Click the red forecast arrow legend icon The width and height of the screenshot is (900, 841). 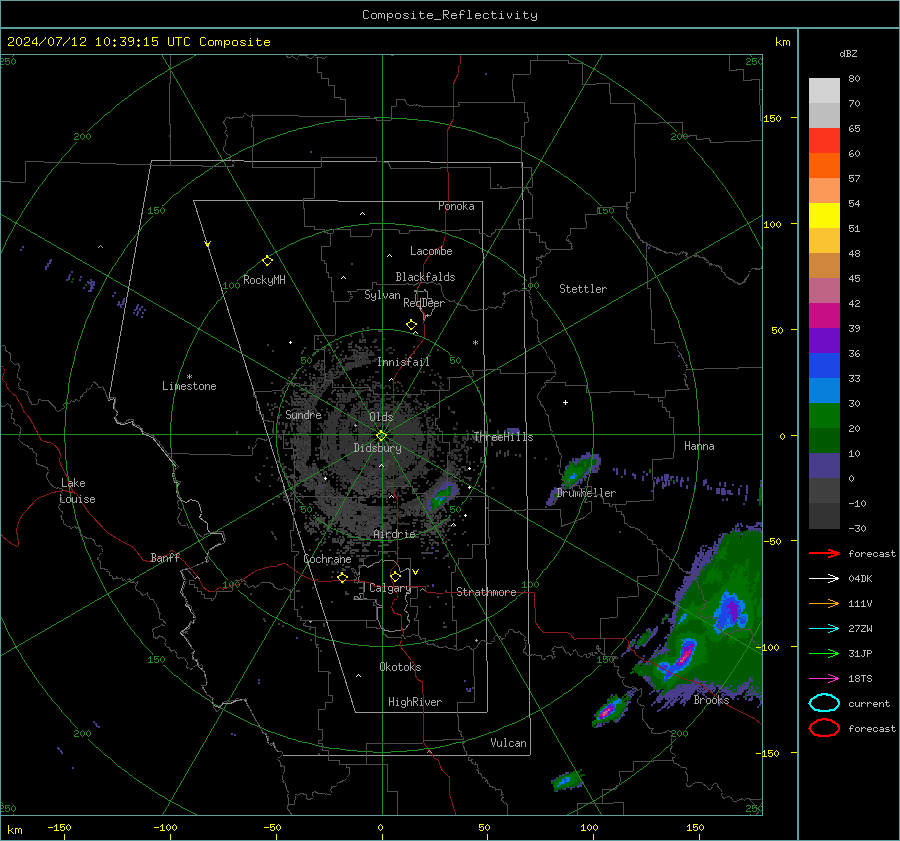(x=824, y=553)
